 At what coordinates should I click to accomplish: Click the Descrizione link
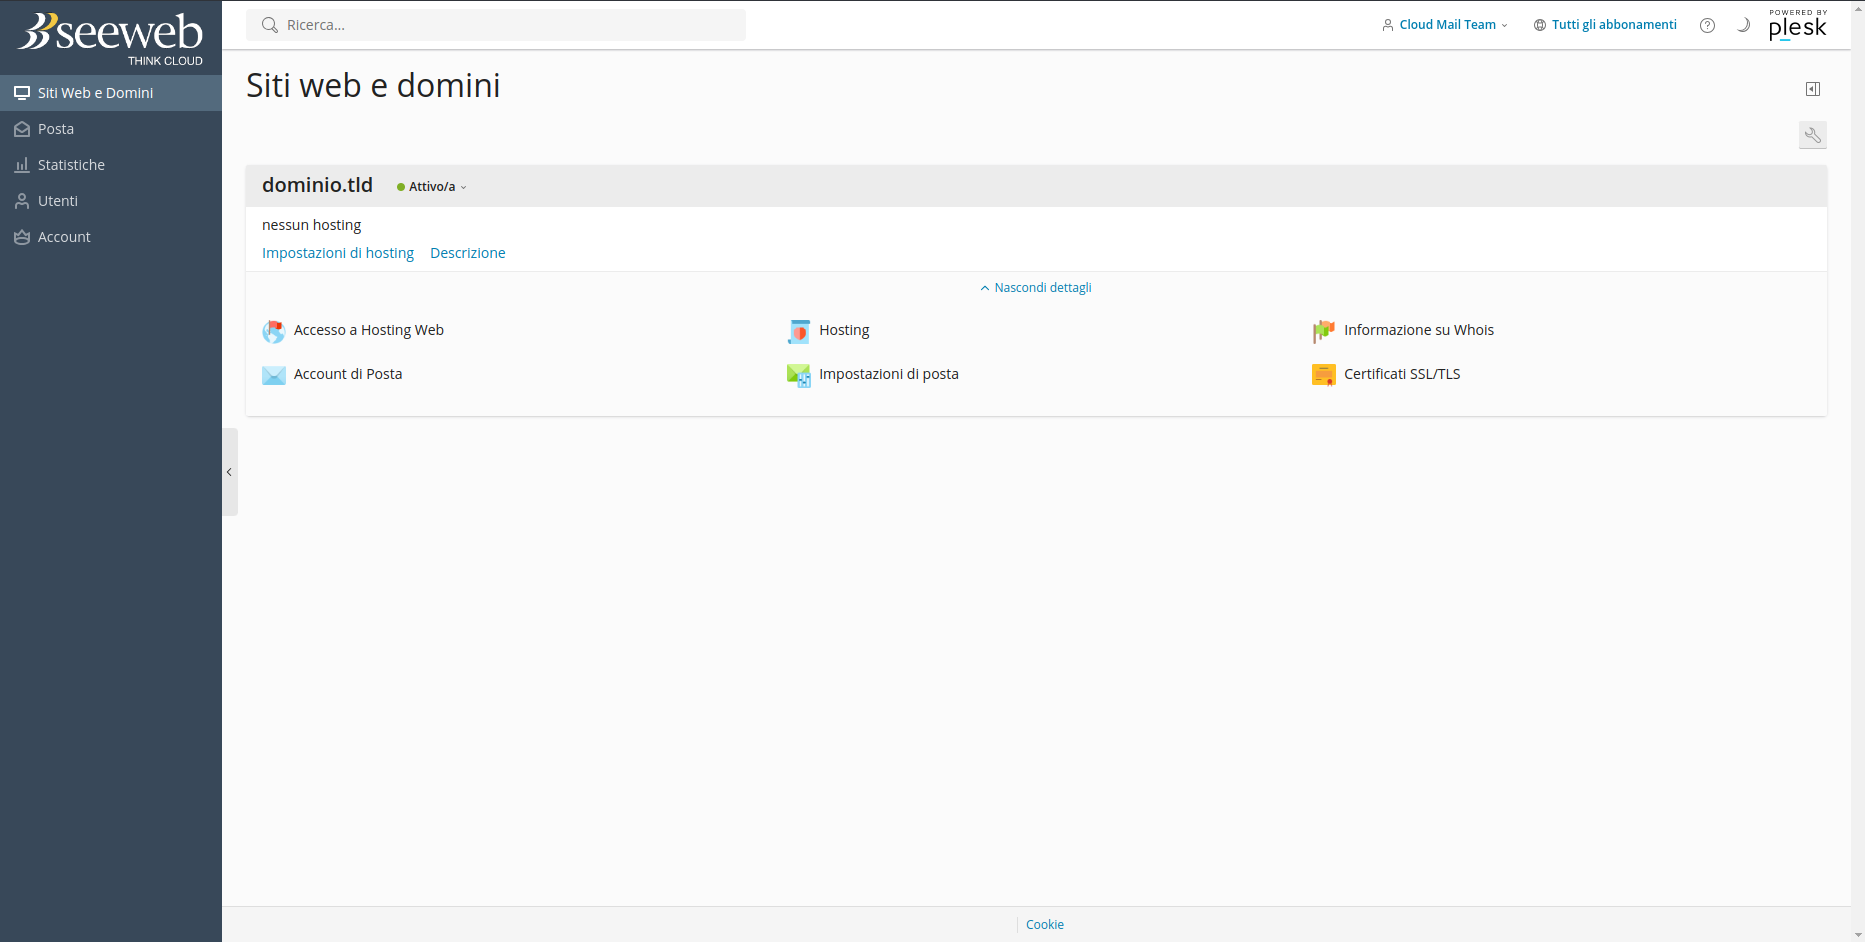tap(467, 253)
